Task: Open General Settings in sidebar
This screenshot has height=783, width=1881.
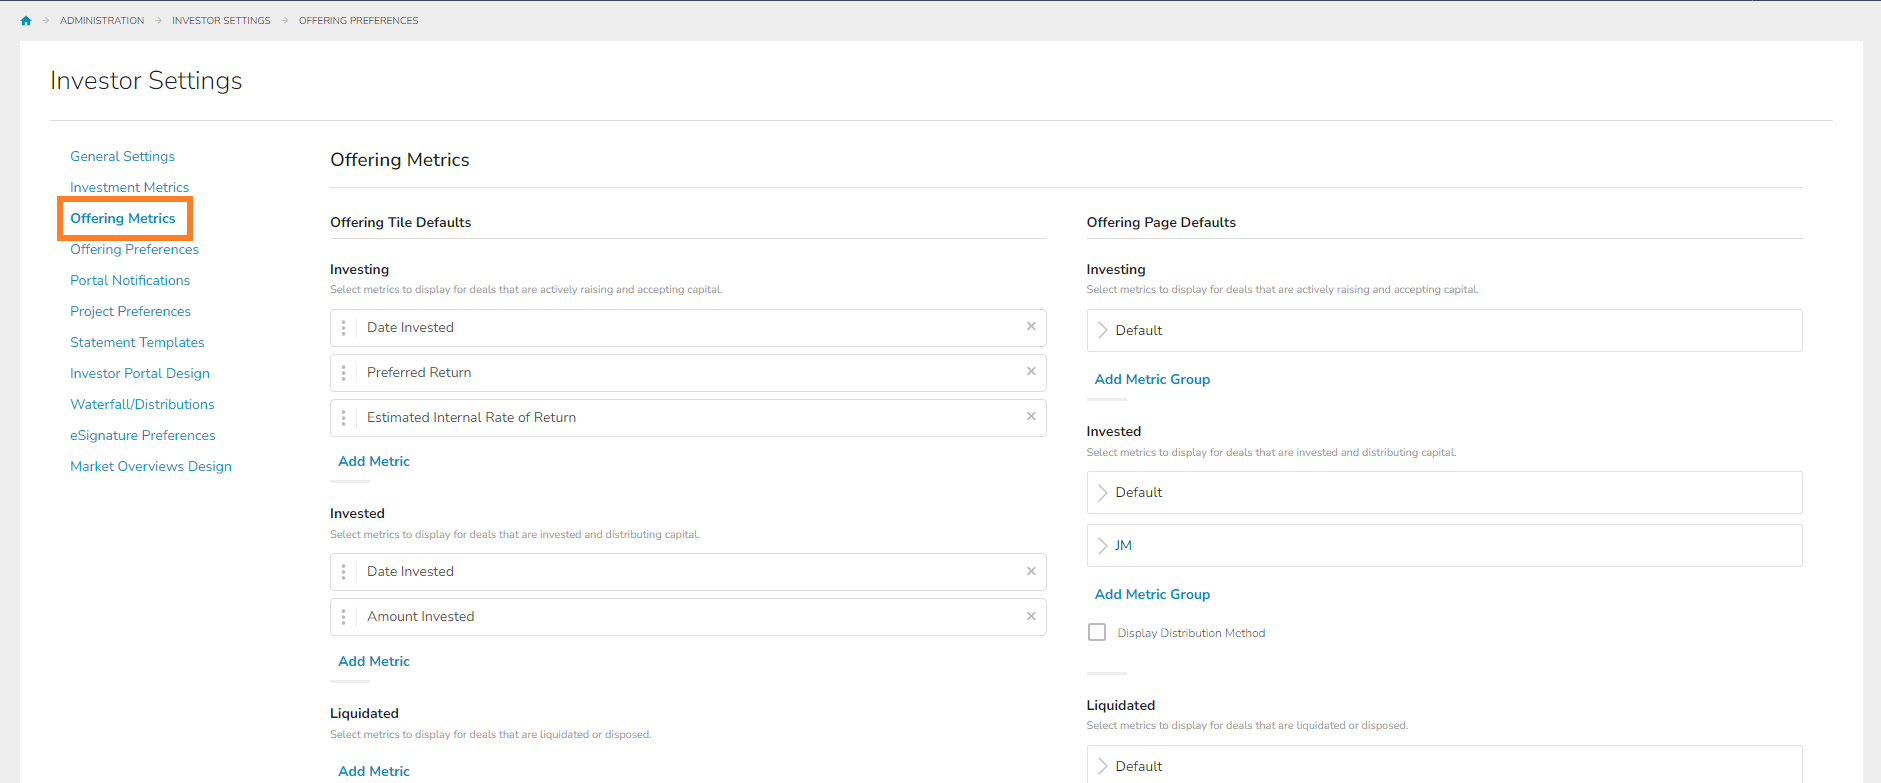Action: click(122, 156)
